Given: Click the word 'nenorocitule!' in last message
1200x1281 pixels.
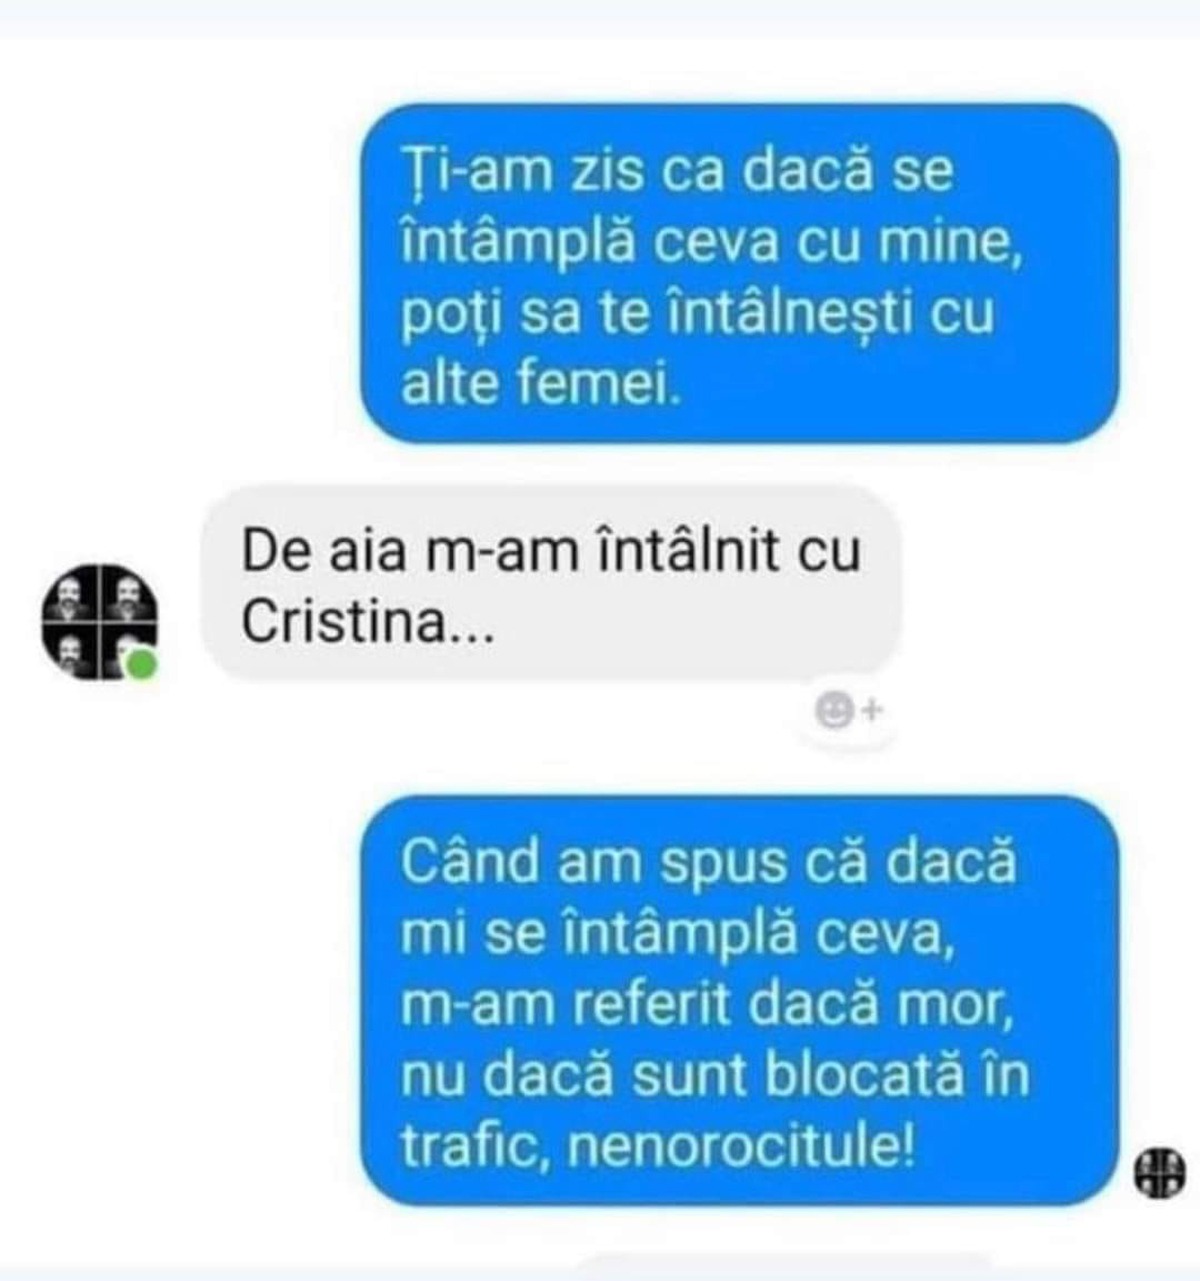Looking at the screenshot, I should pyautogui.click(x=741, y=1147).
